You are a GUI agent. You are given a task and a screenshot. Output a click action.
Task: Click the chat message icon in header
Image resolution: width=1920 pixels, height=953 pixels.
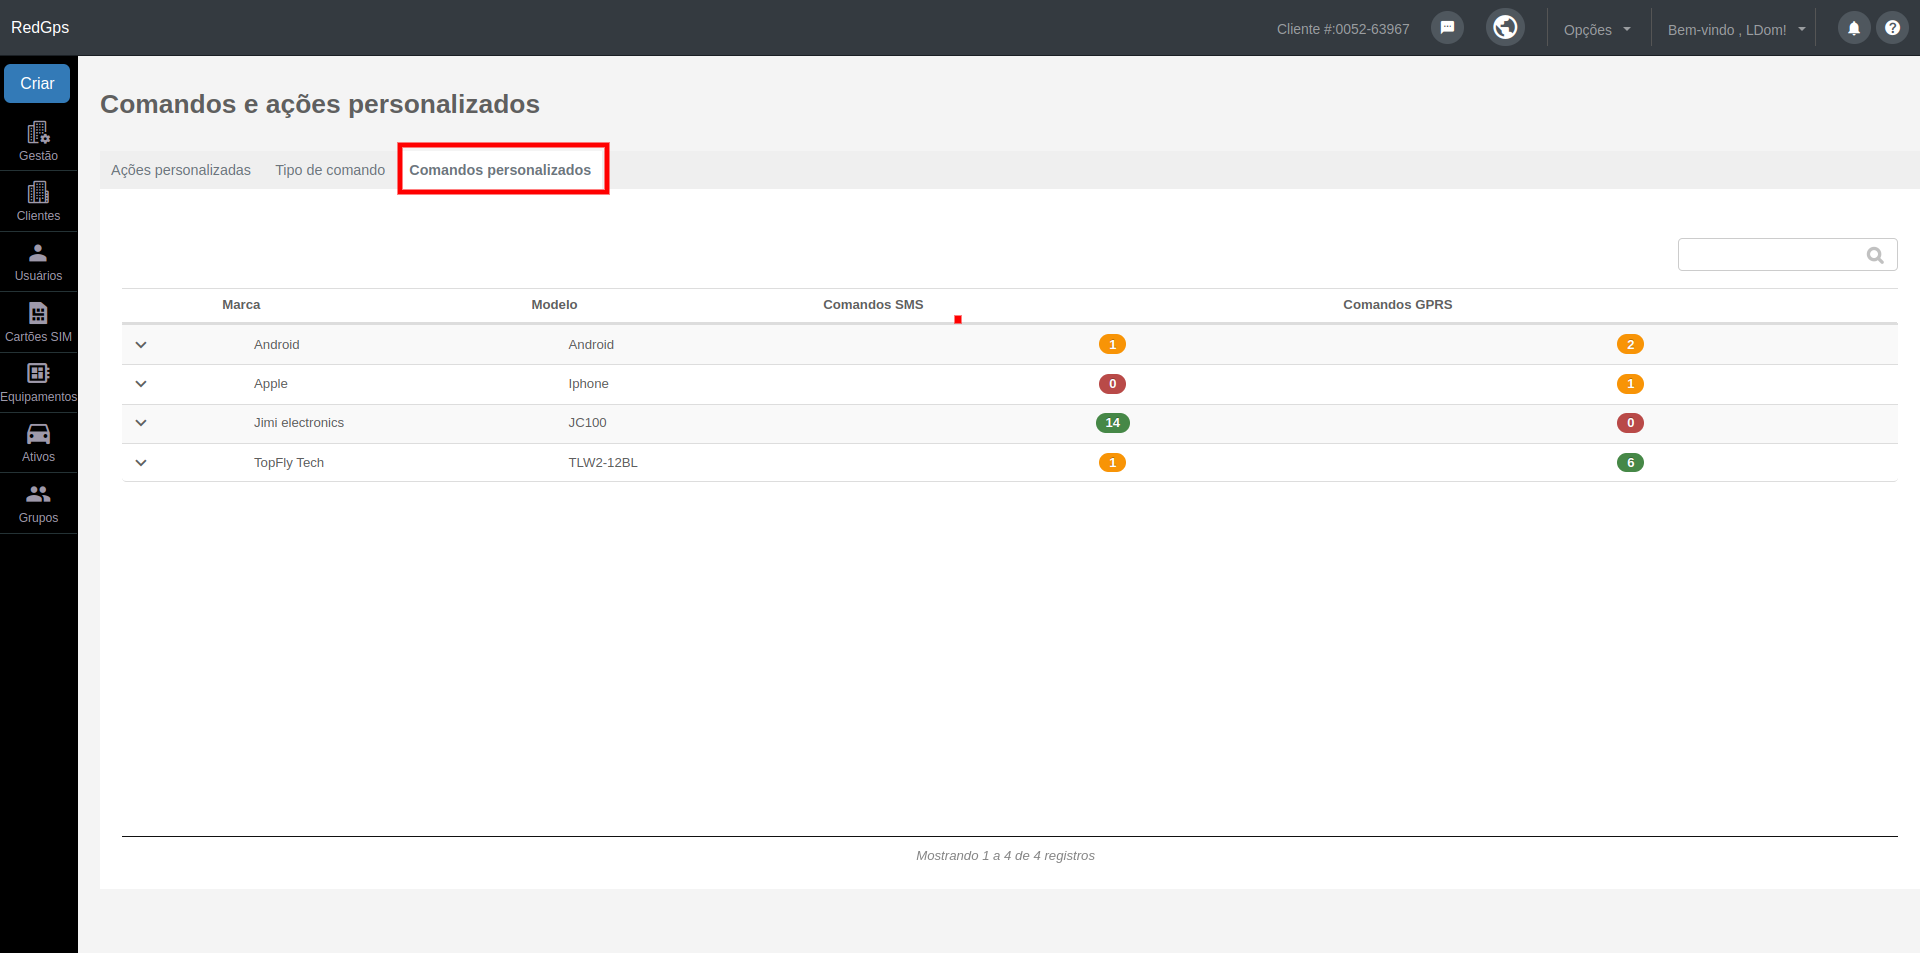[1447, 28]
